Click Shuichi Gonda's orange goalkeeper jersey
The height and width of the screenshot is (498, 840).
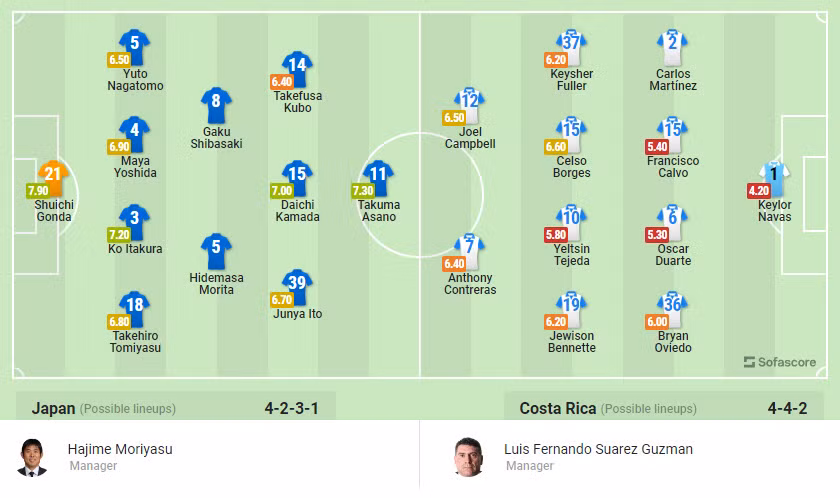click(x=53, y=175)
